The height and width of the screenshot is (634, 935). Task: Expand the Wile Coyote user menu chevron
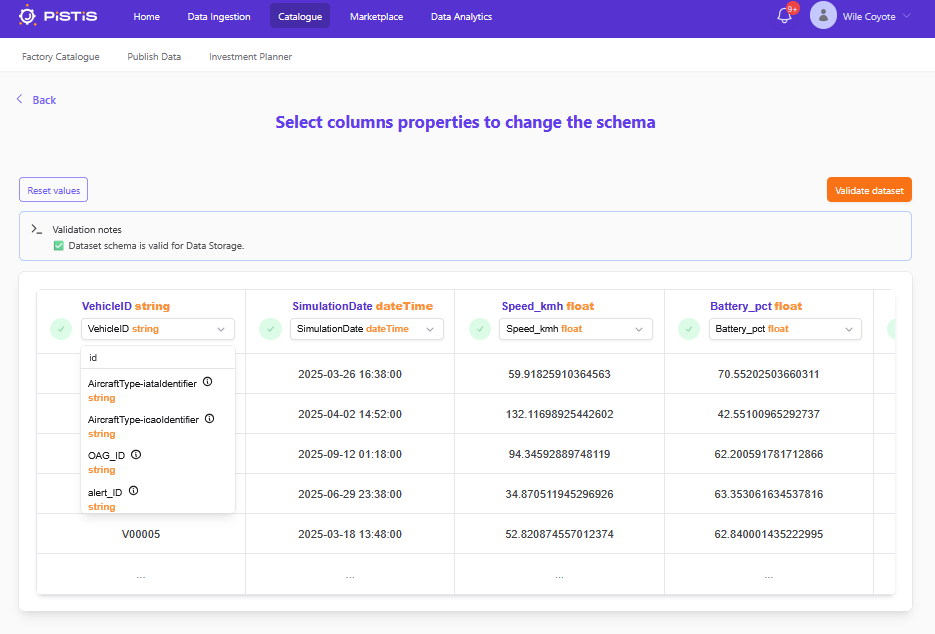pyautogui.click(x=907, y=16)
